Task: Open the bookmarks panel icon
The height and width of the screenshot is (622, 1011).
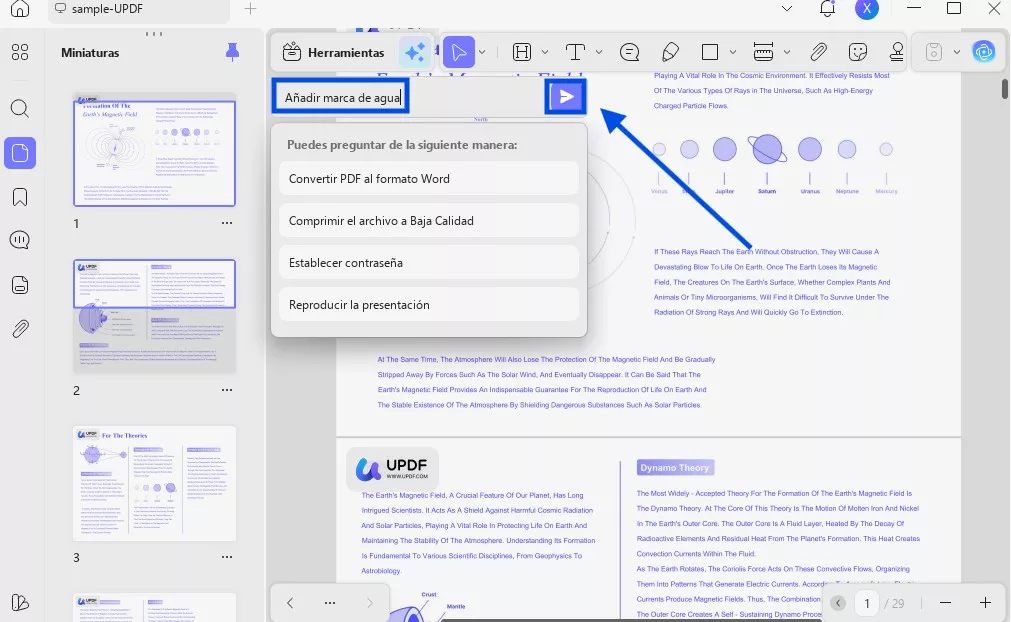Action: tap(20, 197)
